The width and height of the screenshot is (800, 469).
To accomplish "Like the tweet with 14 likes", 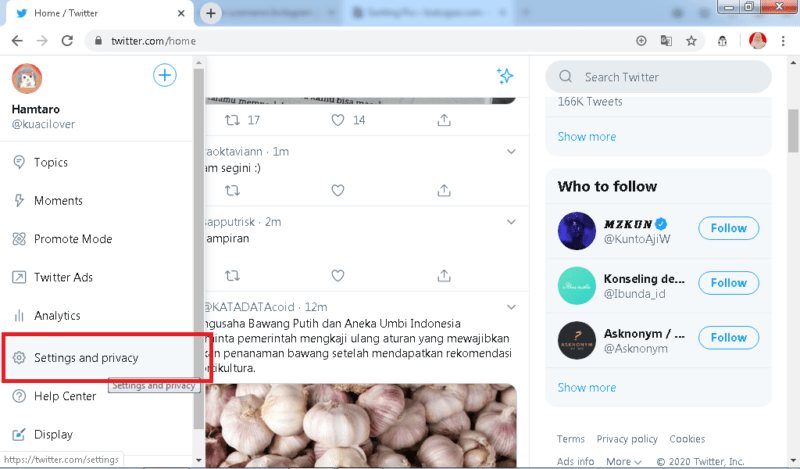I will coord(338,120).
